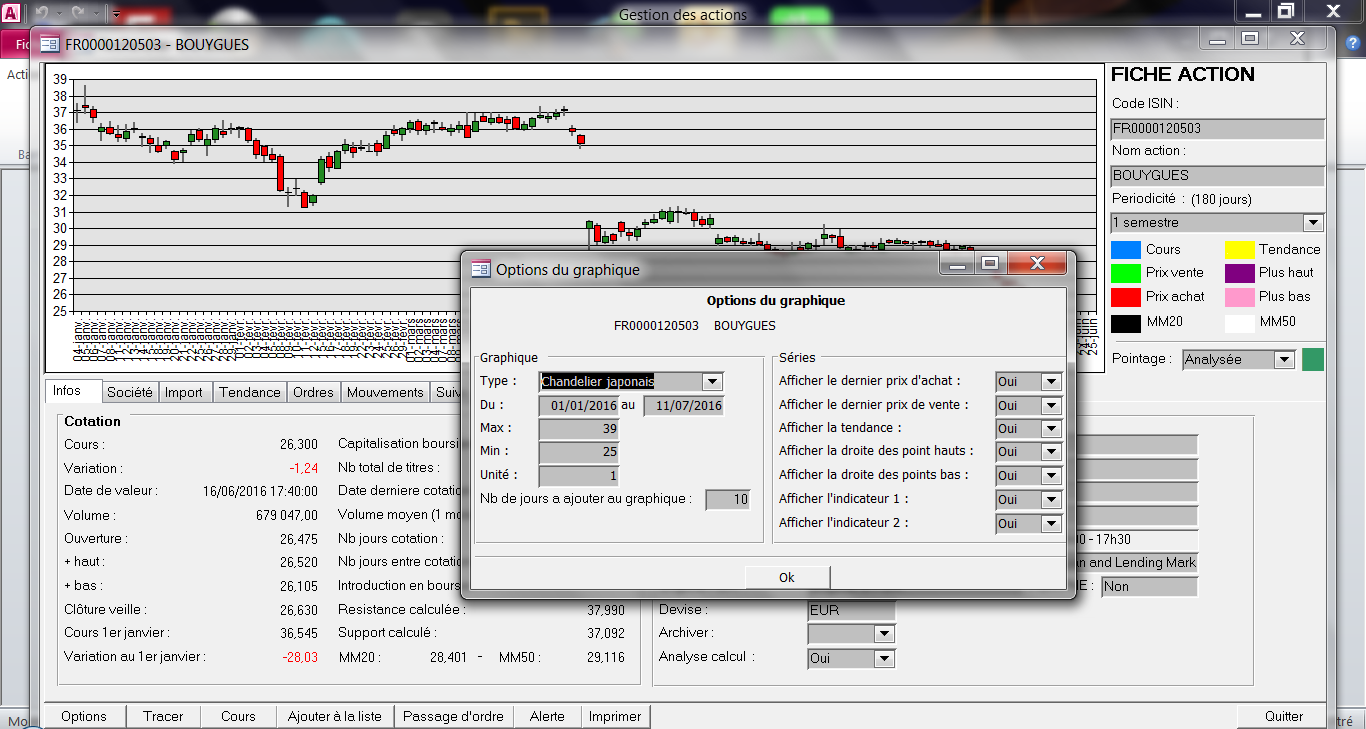Image resolution: width=1366 pixels, height=729 pixels.
Task: Click the Redo arrow in quick access toolbar
Action: point(78,14)
